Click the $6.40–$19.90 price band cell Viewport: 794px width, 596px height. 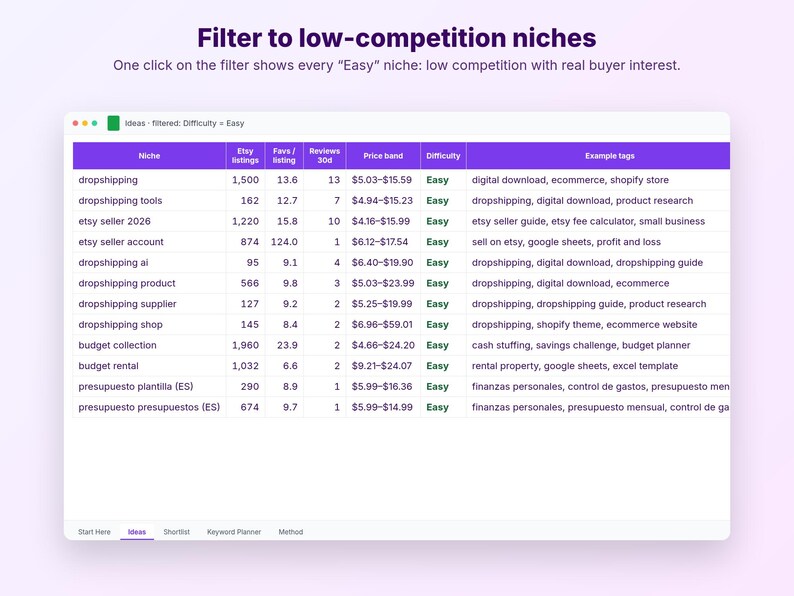[x=383, y=263]
